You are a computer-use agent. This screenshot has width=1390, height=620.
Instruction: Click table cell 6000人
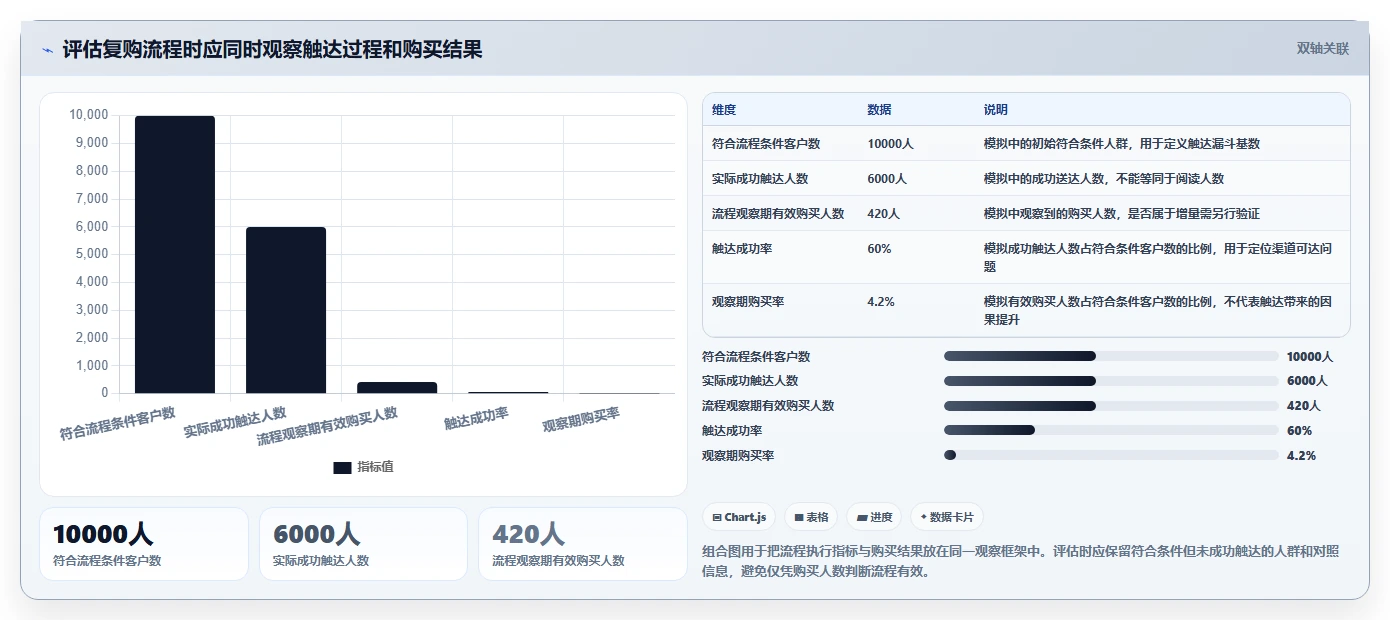[887, 179]
